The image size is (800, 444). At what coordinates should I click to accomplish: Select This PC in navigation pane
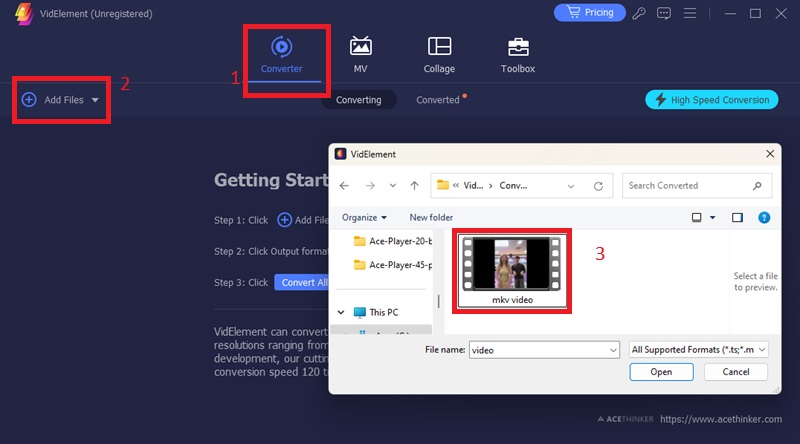coord(376,312)
